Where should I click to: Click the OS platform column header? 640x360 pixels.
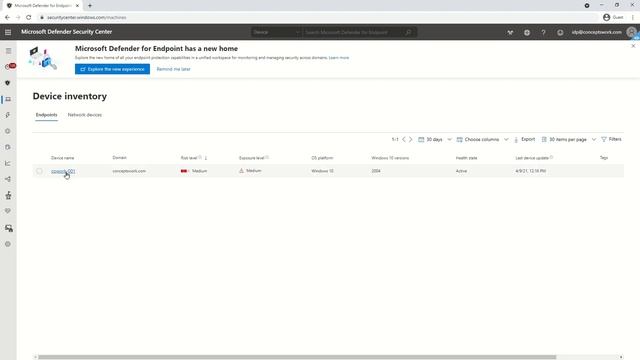[322, 158]
